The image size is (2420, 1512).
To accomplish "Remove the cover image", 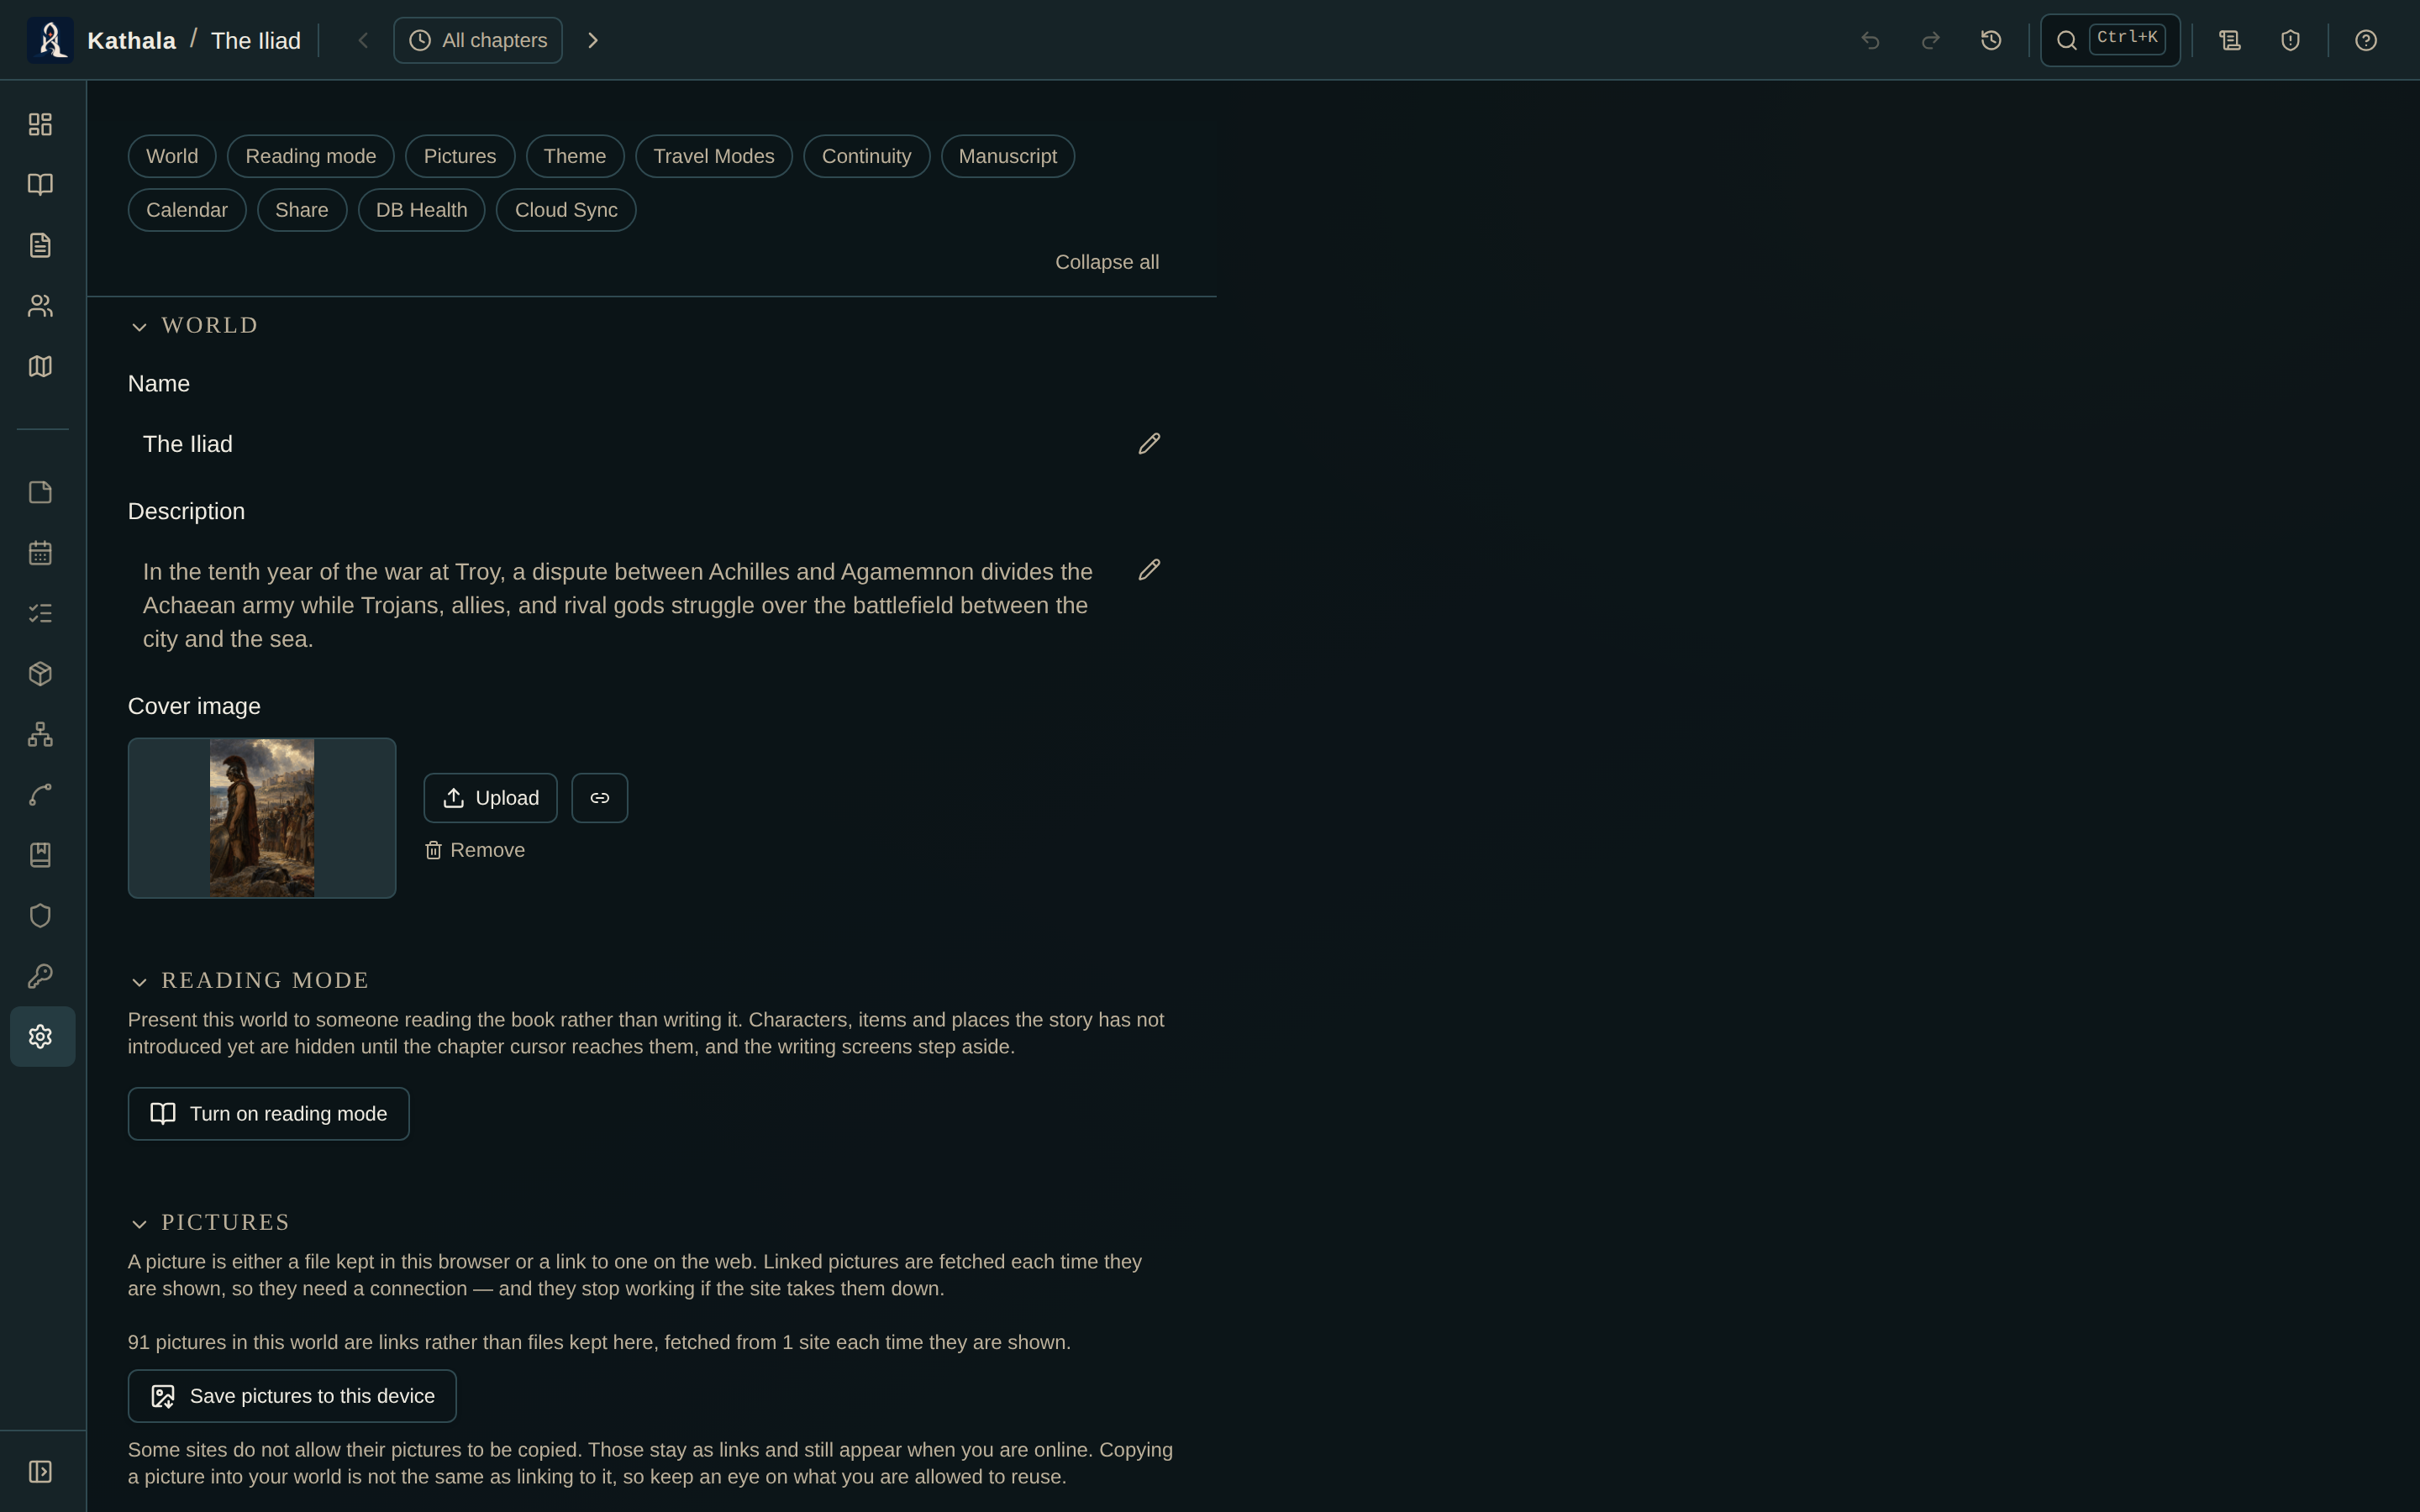I will pos(475,850).
